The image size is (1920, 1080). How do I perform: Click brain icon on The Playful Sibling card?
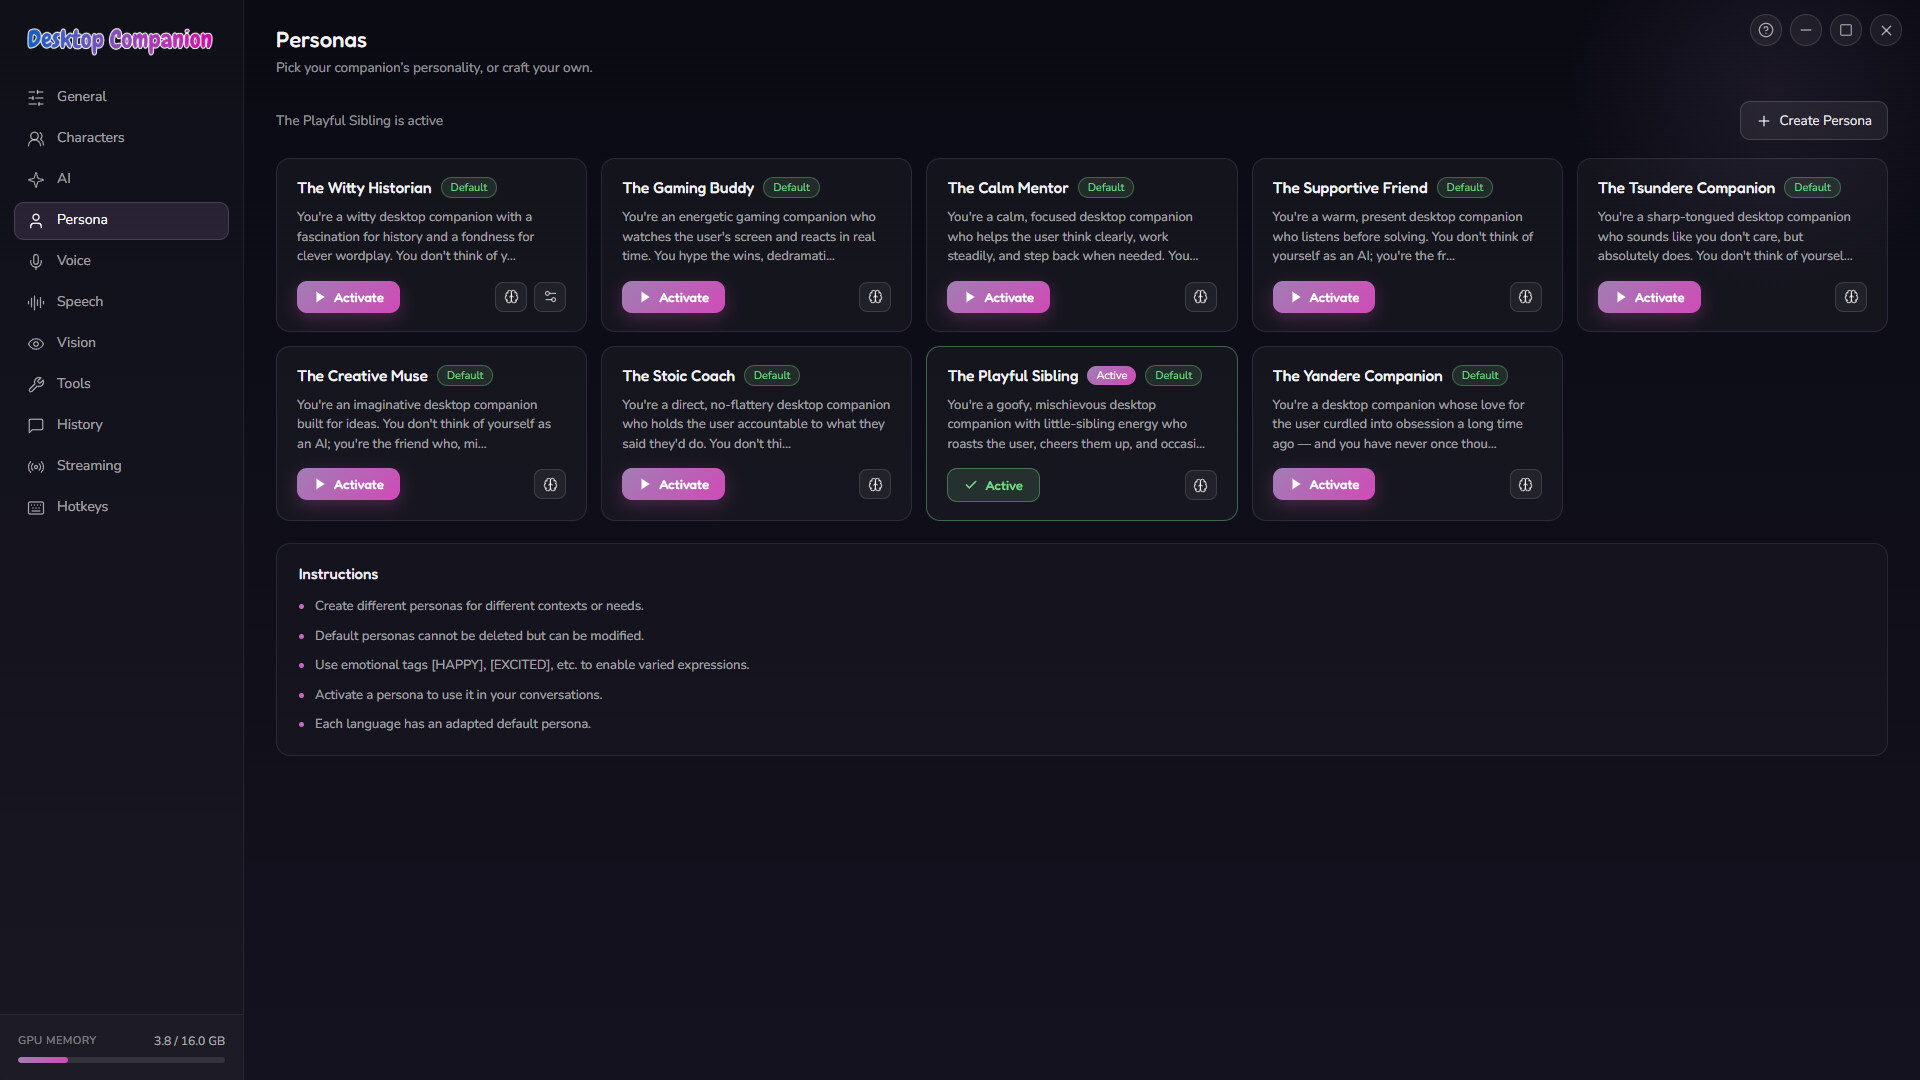pyautogui.click(x=1200, y=486)
